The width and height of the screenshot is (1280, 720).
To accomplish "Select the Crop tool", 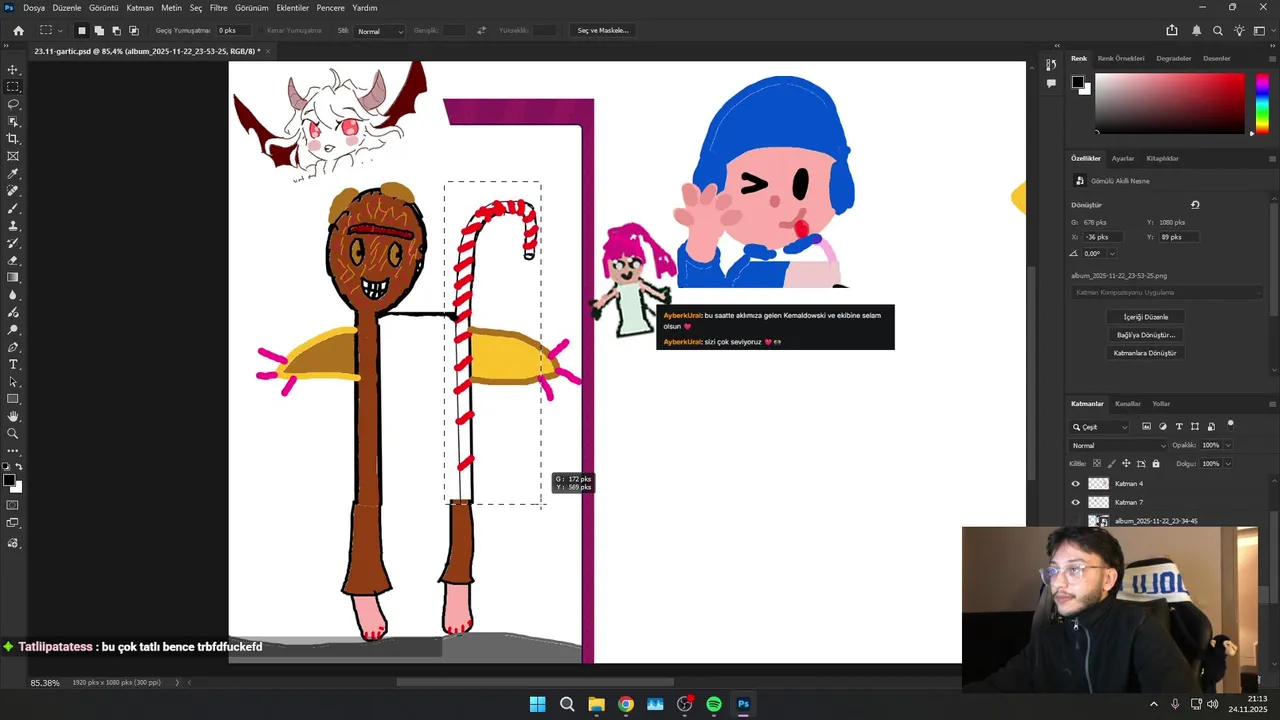I will point(13,139).
